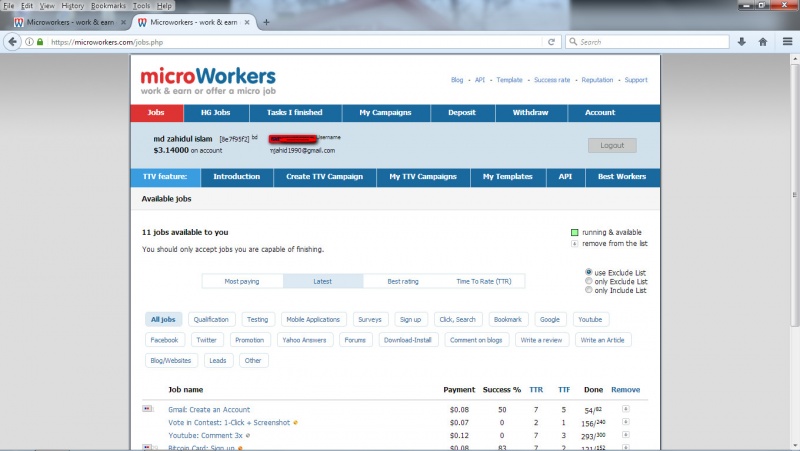Sort jobs by Best rating
The image size is (800, 451).
pyautogui.click(x=403, y=281)
